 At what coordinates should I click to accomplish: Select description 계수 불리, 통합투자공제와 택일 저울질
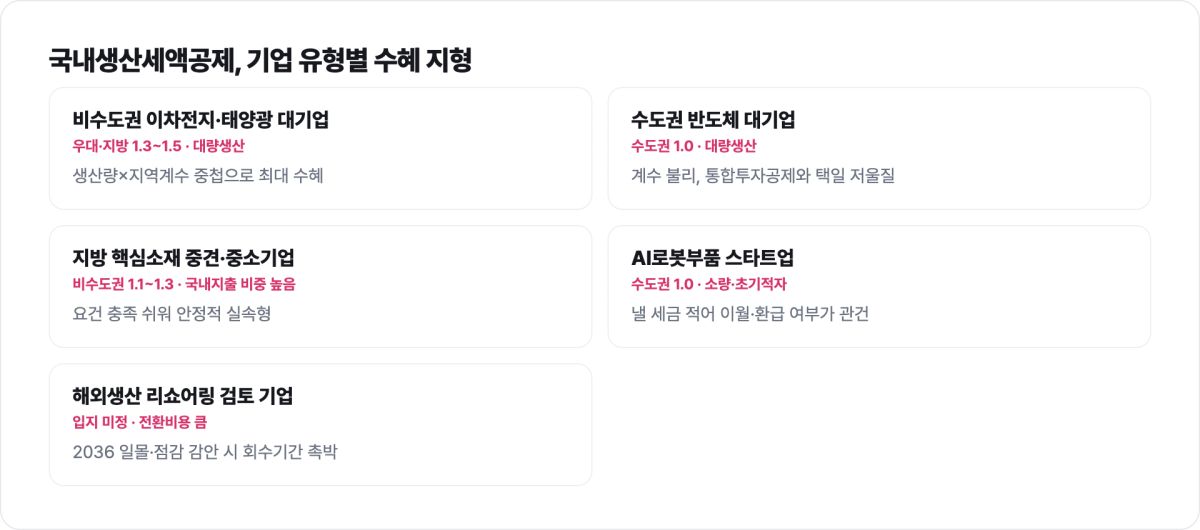tap(763, 176)
